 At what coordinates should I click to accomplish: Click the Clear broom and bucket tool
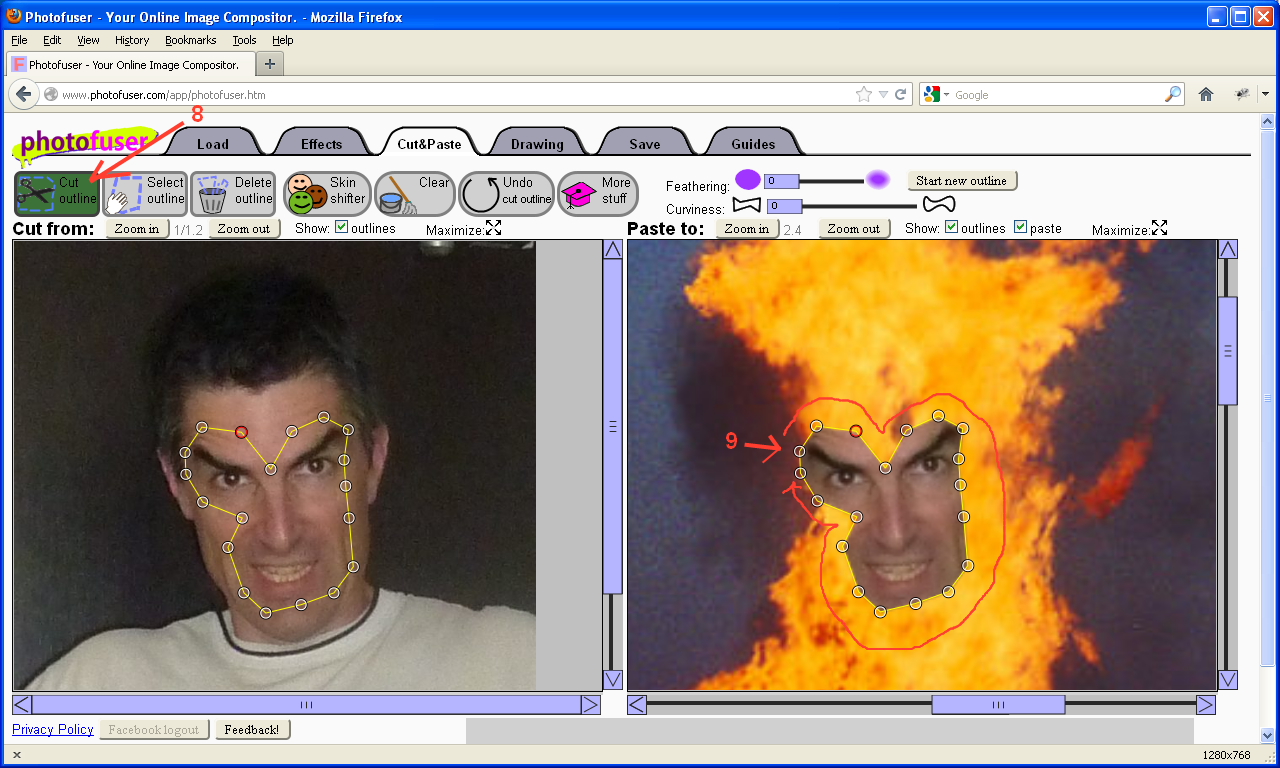(415, 193)
